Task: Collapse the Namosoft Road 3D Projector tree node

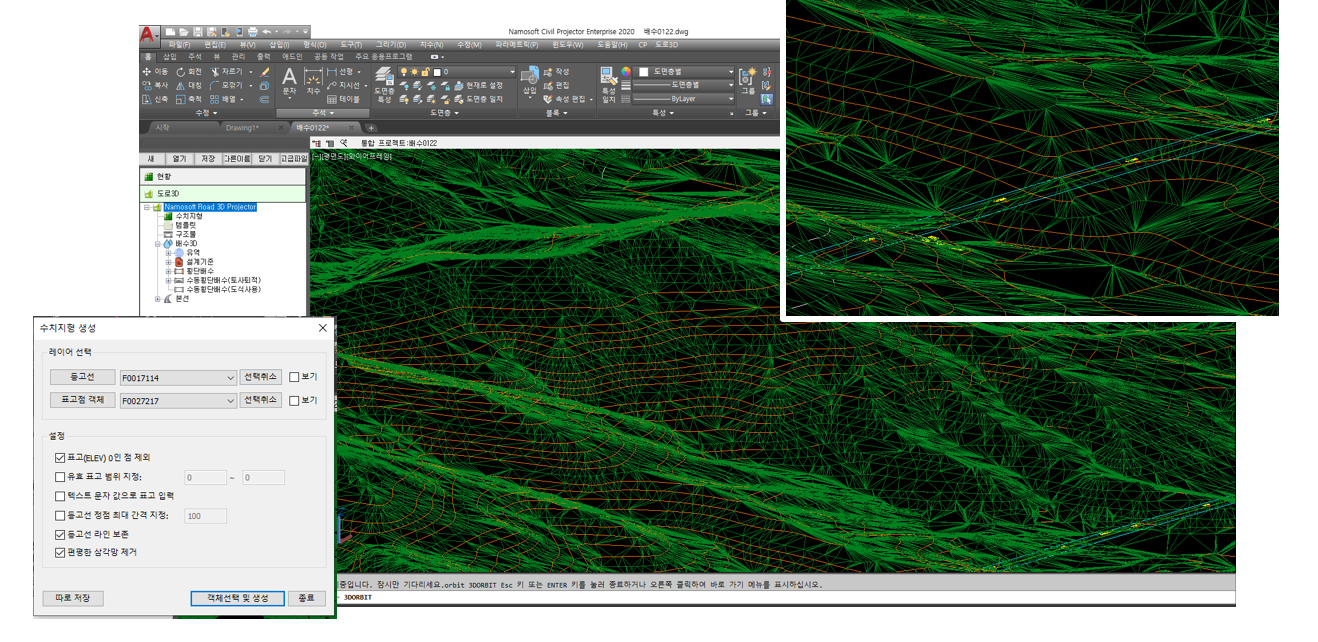Action: click(x=146, y=207)
